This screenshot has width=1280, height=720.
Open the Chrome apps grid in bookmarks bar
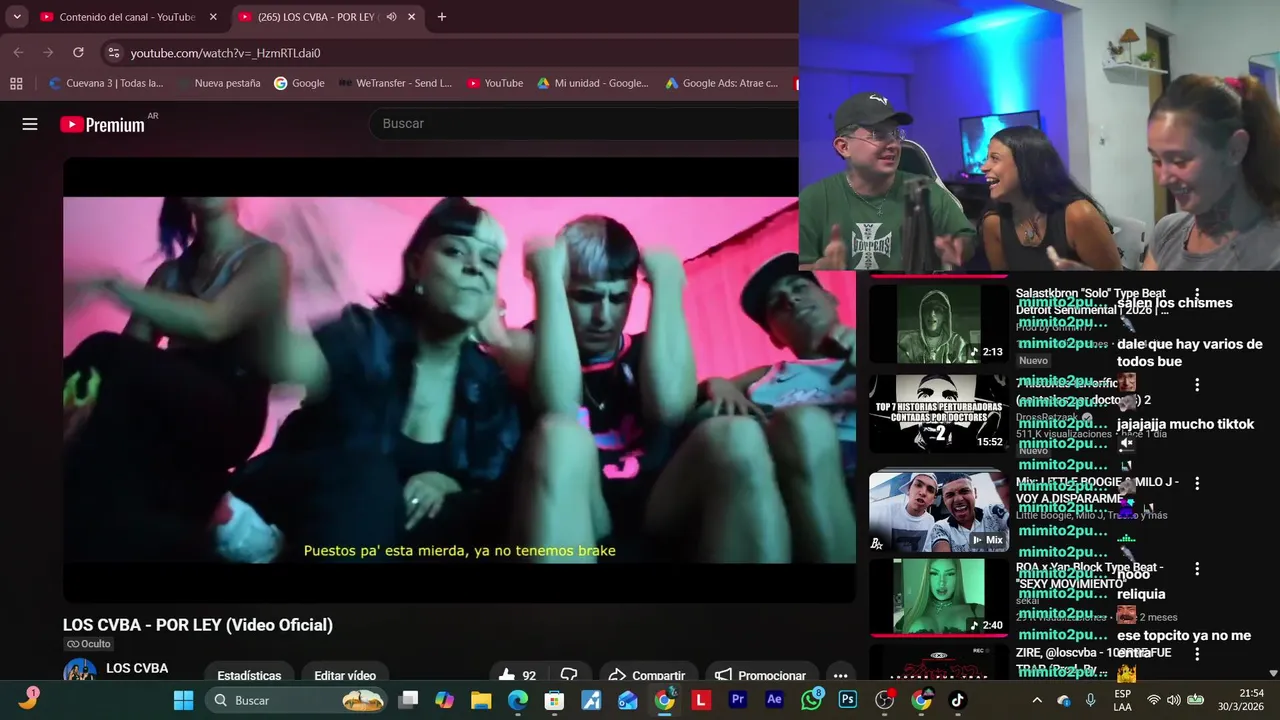tap(16, 83)
